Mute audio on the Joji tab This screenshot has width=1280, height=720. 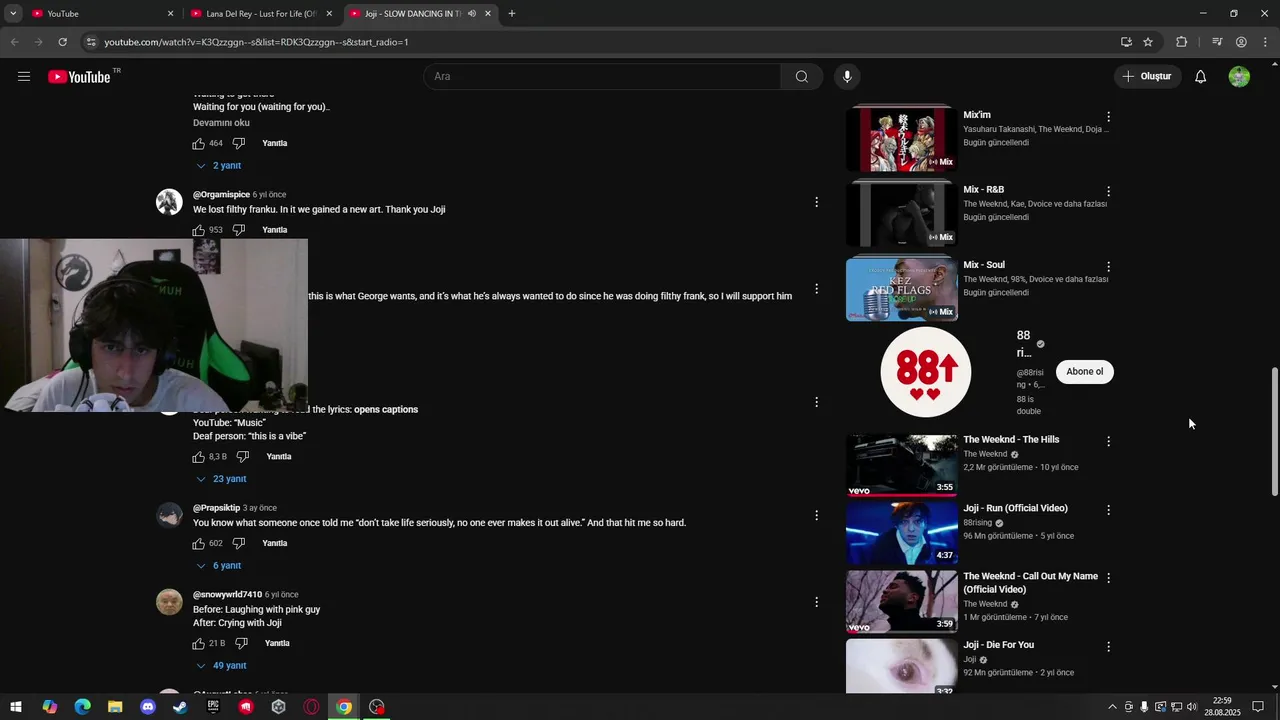point(471,14)
